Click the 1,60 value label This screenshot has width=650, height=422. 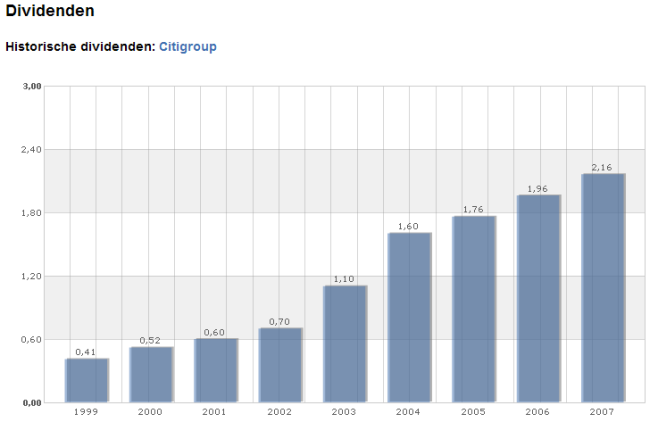pos(408,226)
